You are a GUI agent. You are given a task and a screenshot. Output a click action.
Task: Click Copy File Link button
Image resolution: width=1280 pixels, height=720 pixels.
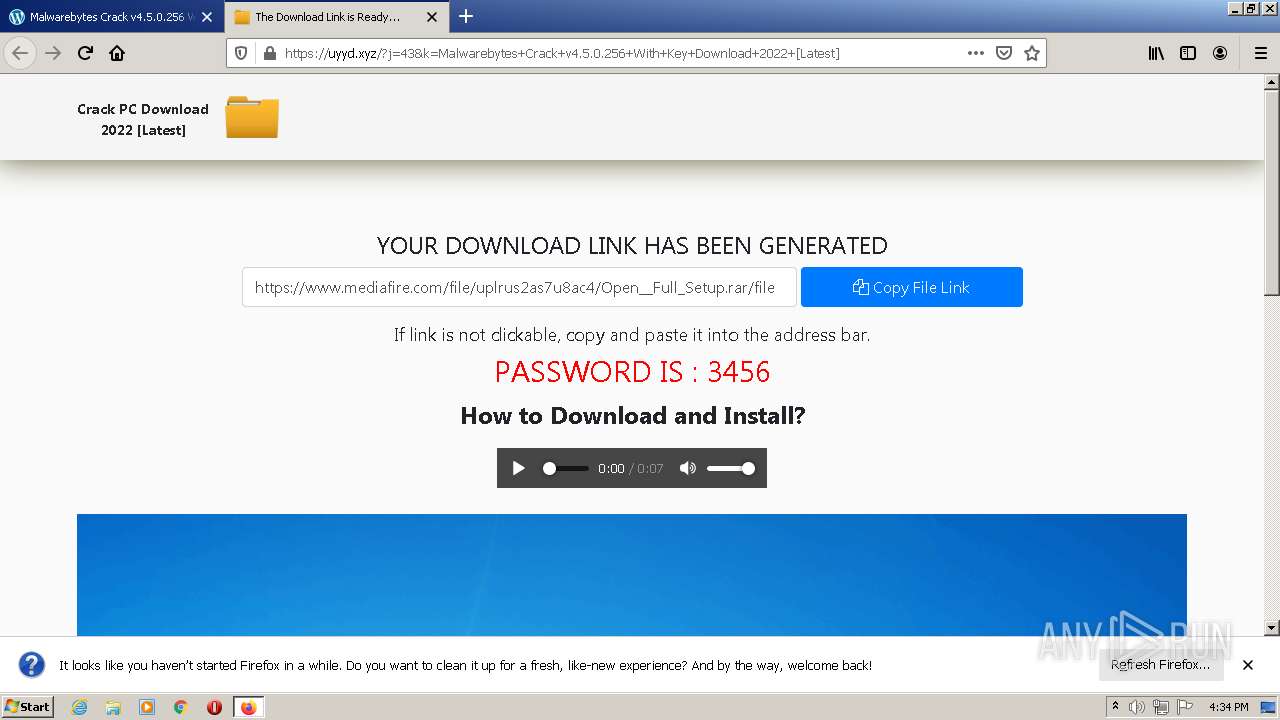tap(912, 287)
